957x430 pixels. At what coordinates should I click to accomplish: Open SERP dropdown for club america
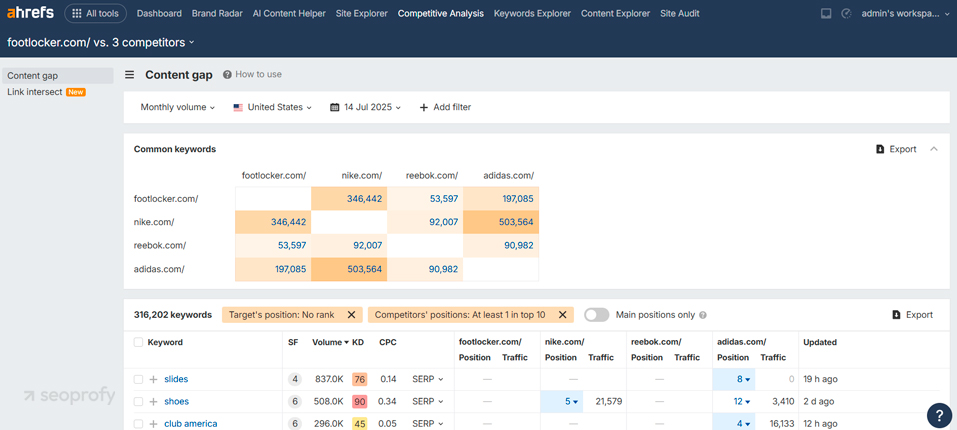pyautogui.click(x=428, y=424)
